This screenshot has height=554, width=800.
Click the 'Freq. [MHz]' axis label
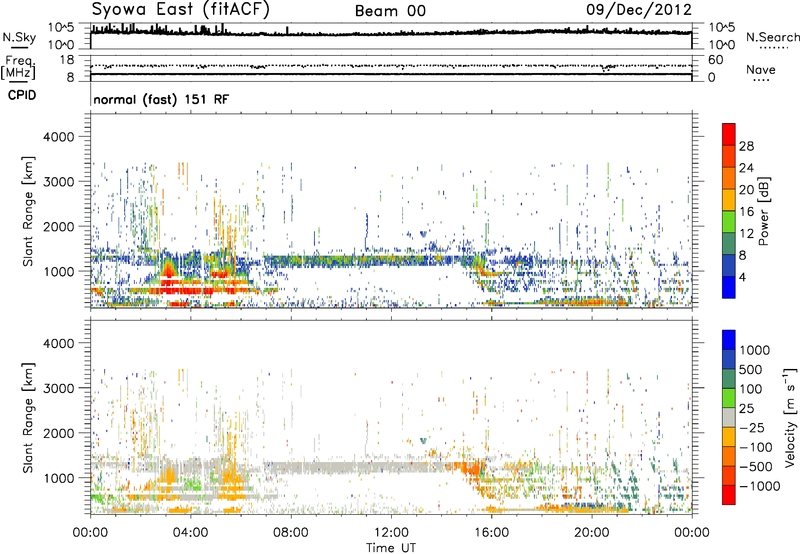[18, 67]
